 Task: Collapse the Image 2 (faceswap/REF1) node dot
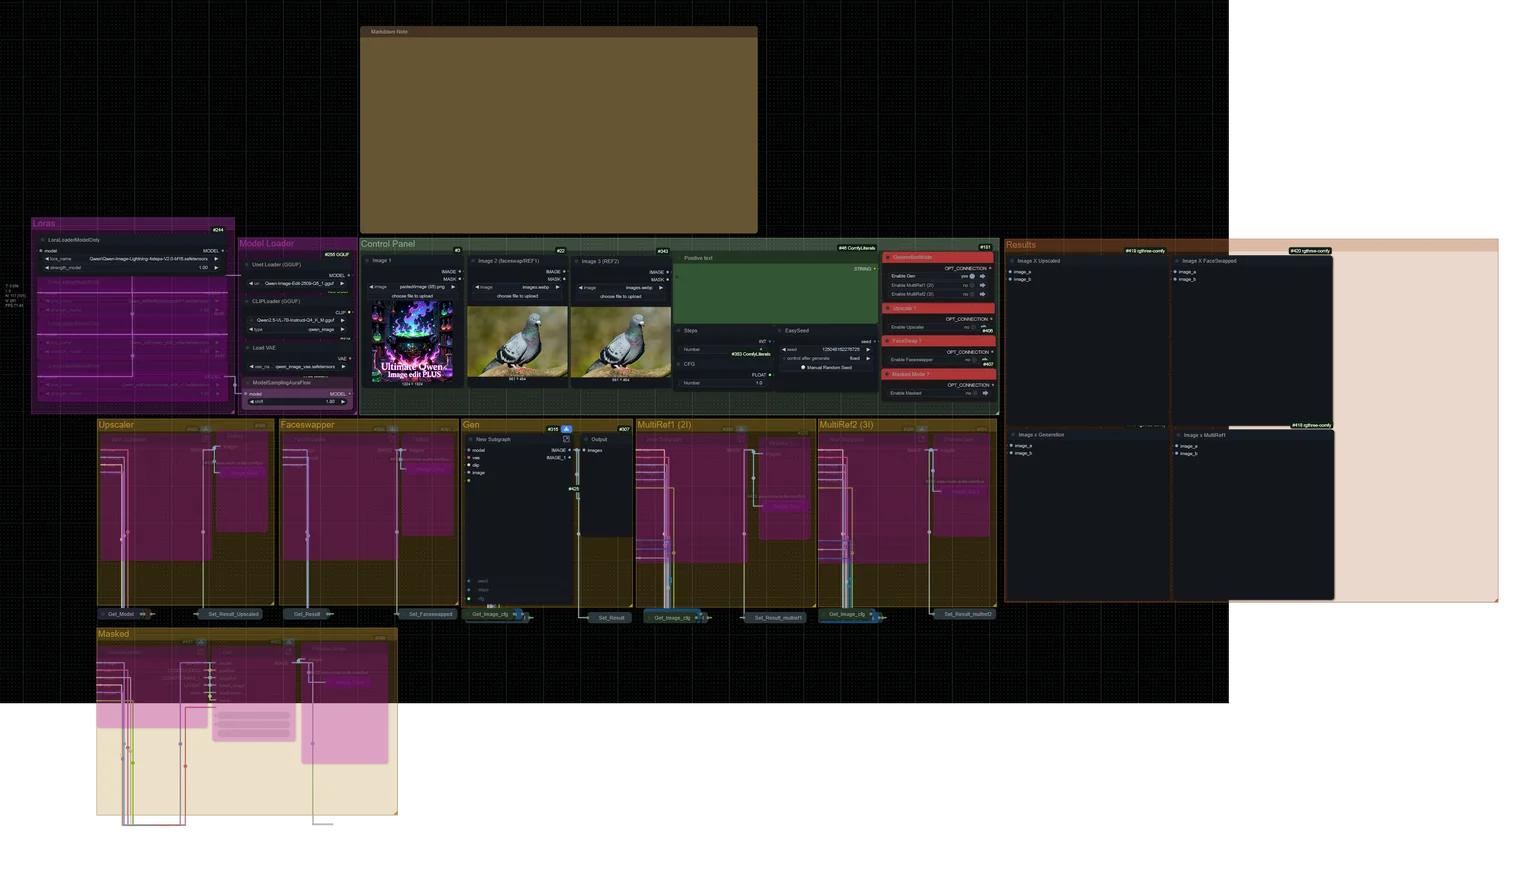(472, 261)
